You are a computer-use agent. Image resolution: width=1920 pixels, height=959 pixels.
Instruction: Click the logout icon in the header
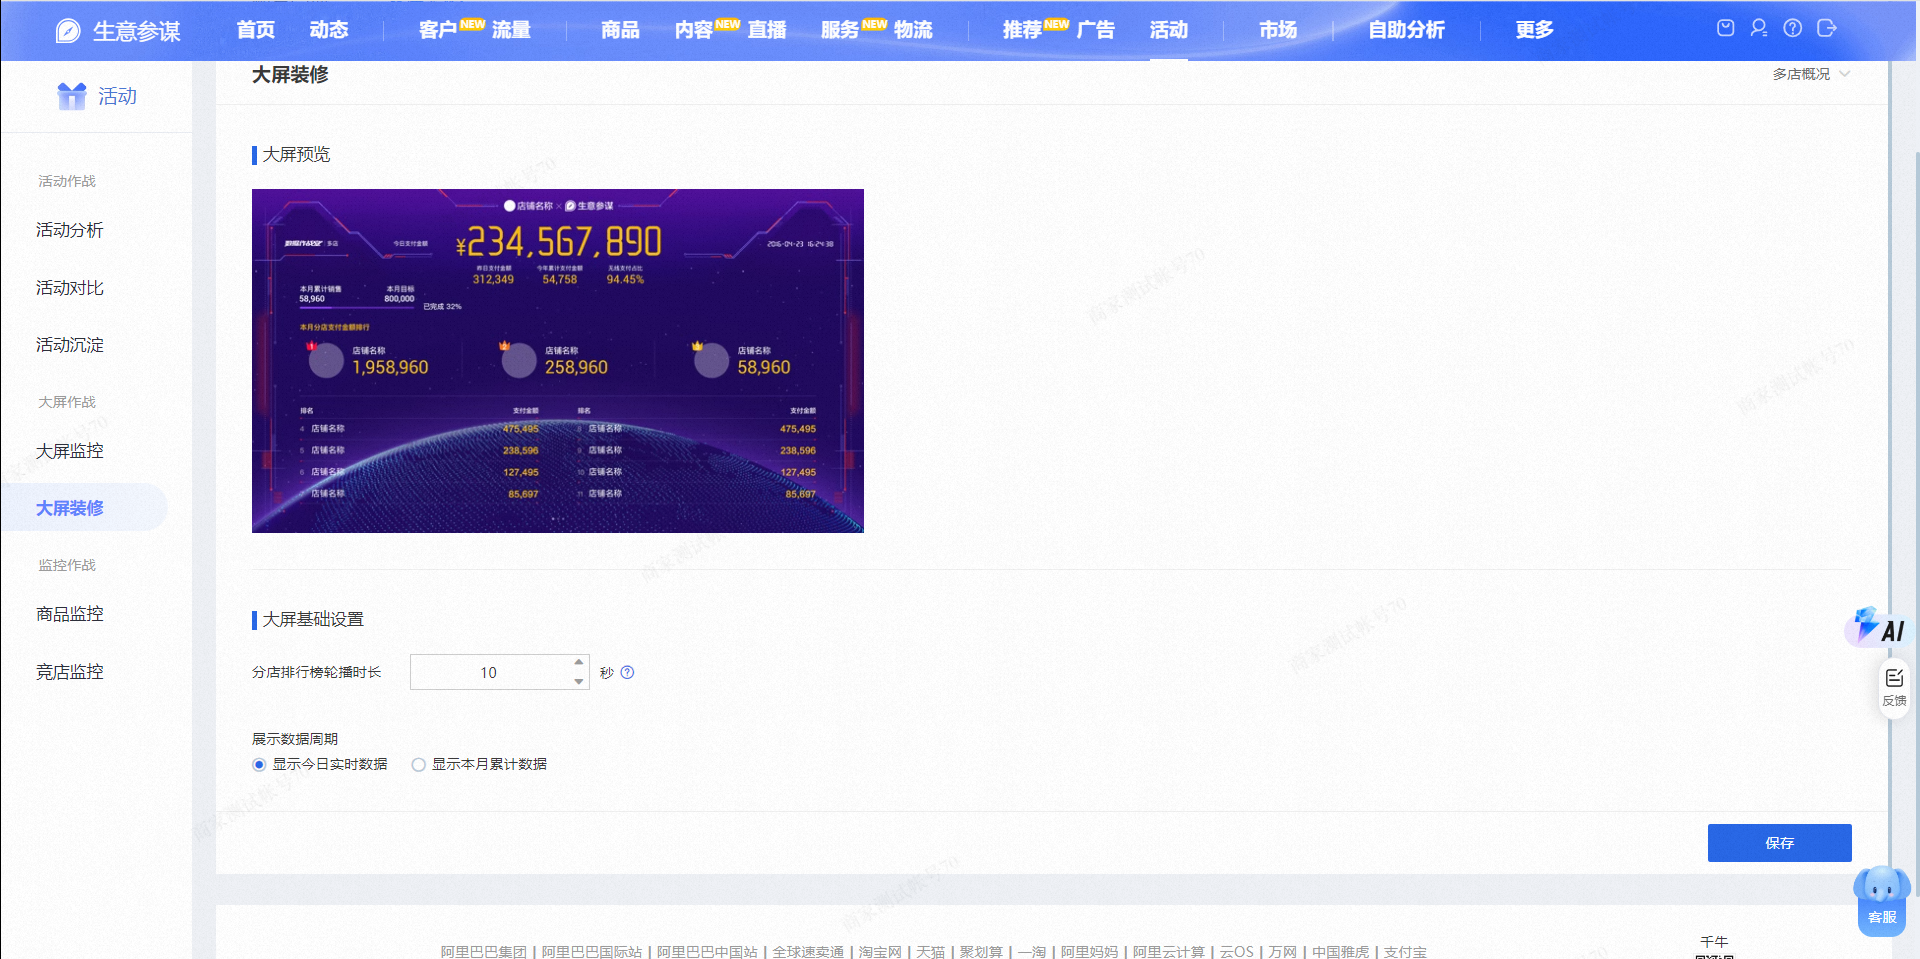pos(1827,28)
